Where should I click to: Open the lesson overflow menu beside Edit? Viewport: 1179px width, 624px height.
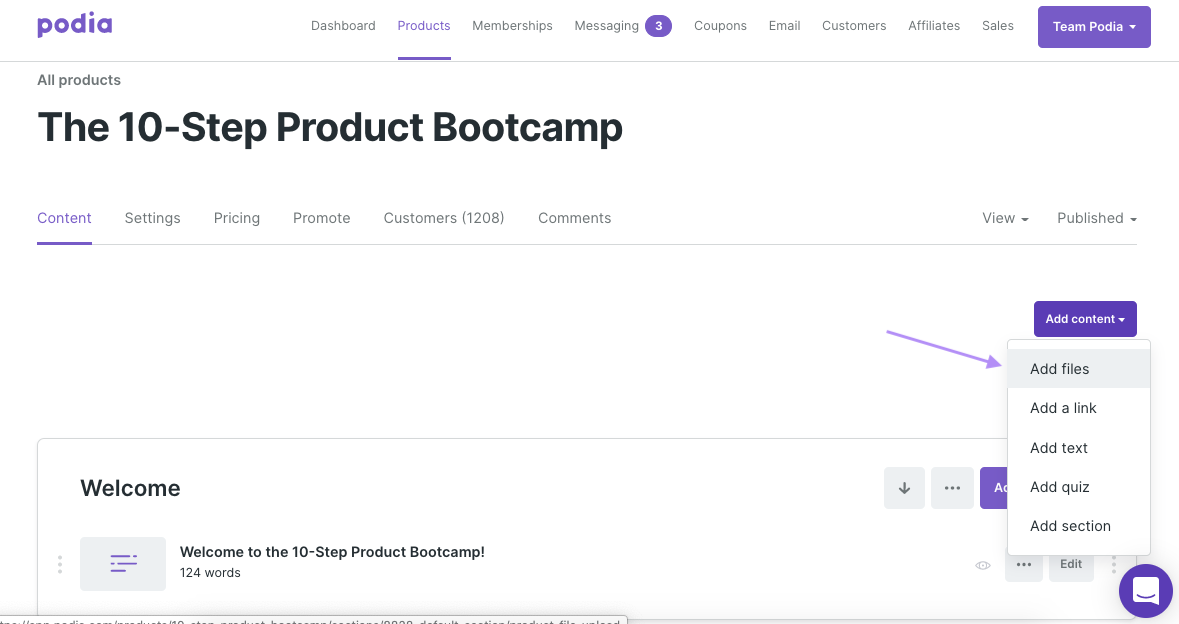[x=1023, y=565]
